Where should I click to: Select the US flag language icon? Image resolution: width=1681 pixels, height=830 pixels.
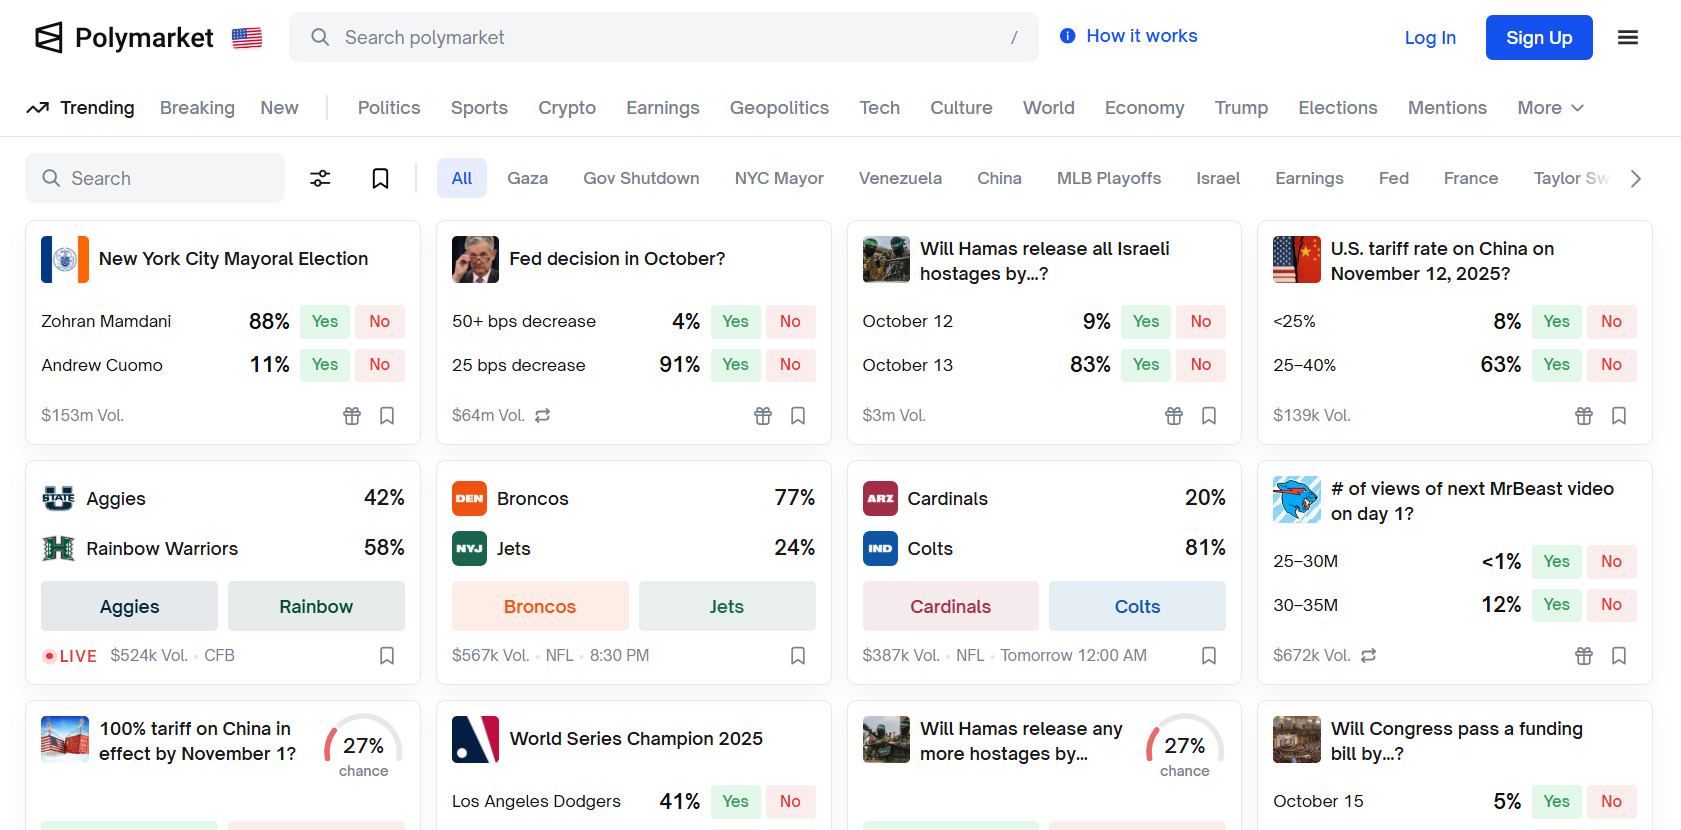pyautogui.click(x=247, y=38)
